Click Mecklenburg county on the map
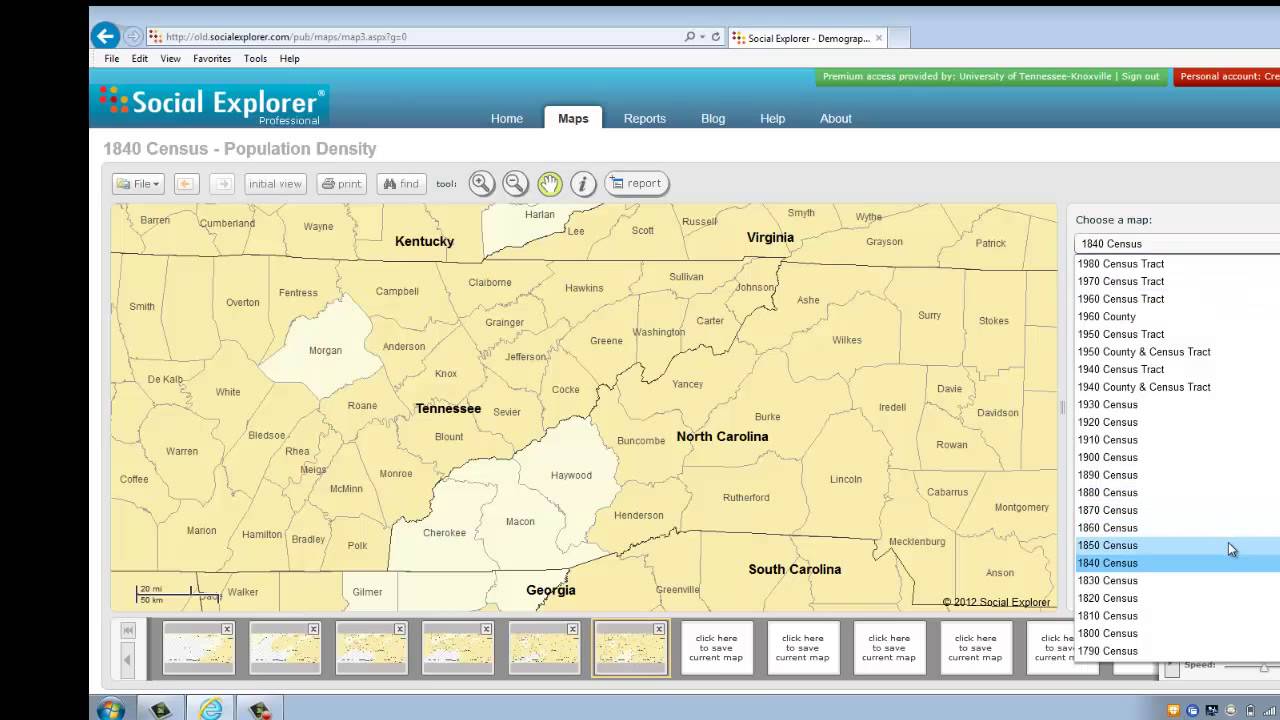The height and width of the screenshot is (720, 1280). 917,542
